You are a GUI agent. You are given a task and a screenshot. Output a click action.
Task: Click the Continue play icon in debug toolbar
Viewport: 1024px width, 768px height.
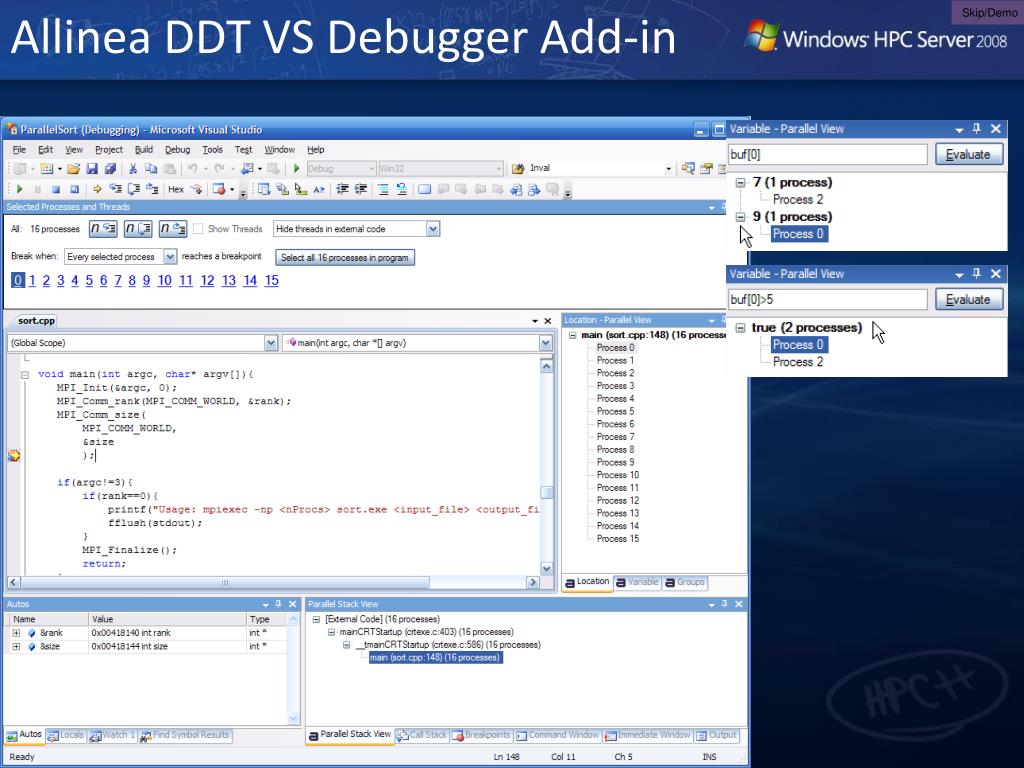[x=19, y=189]
